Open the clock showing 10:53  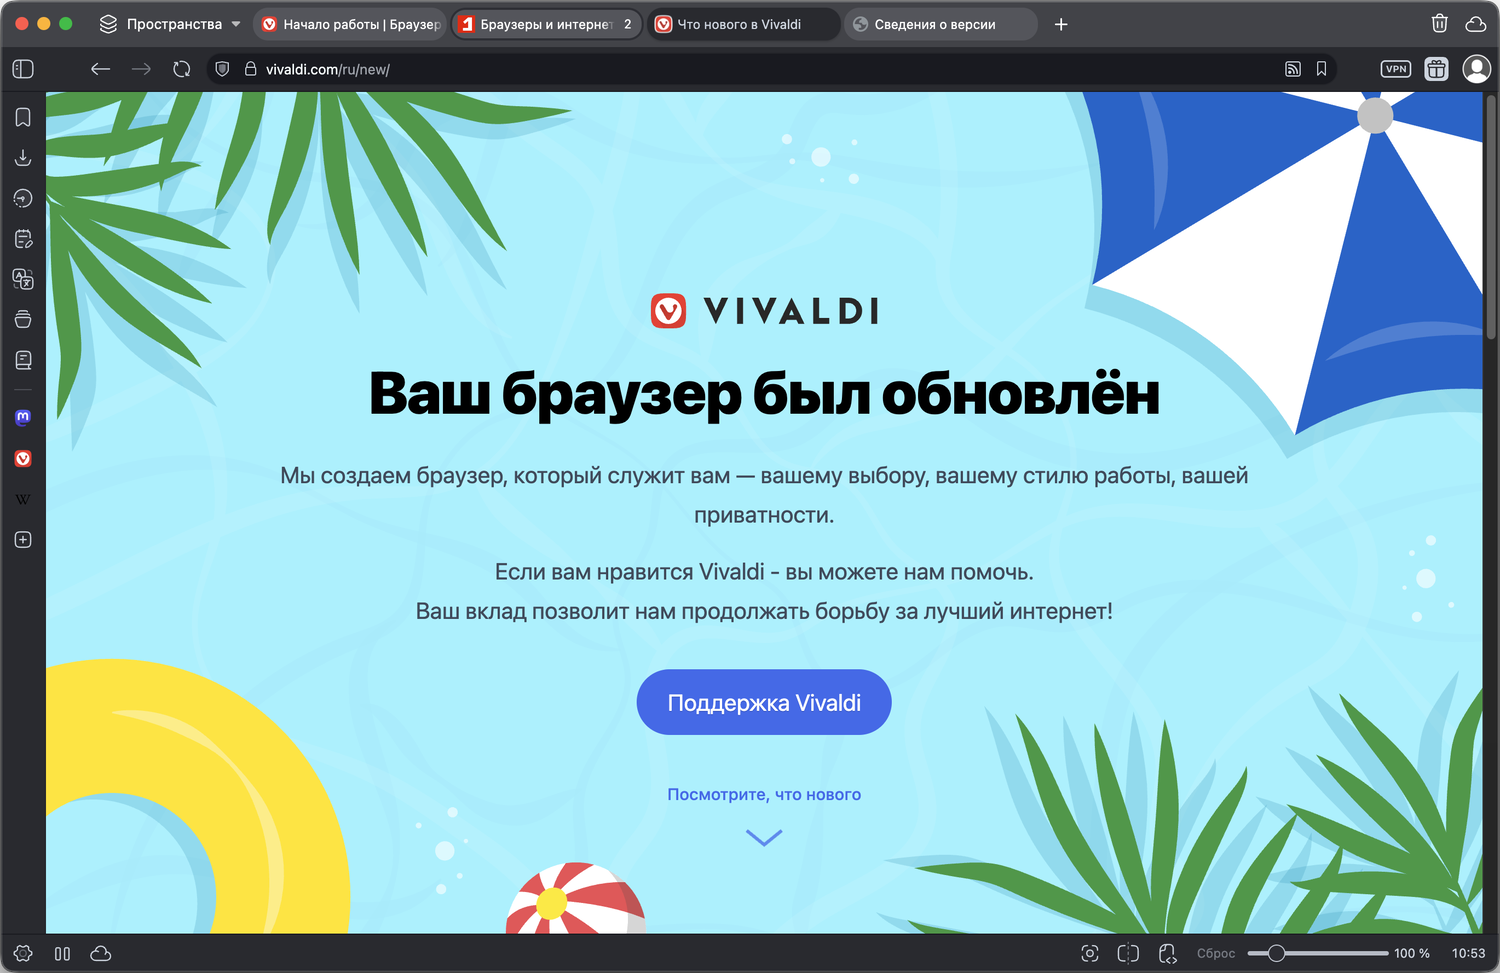pos(1468,954)
